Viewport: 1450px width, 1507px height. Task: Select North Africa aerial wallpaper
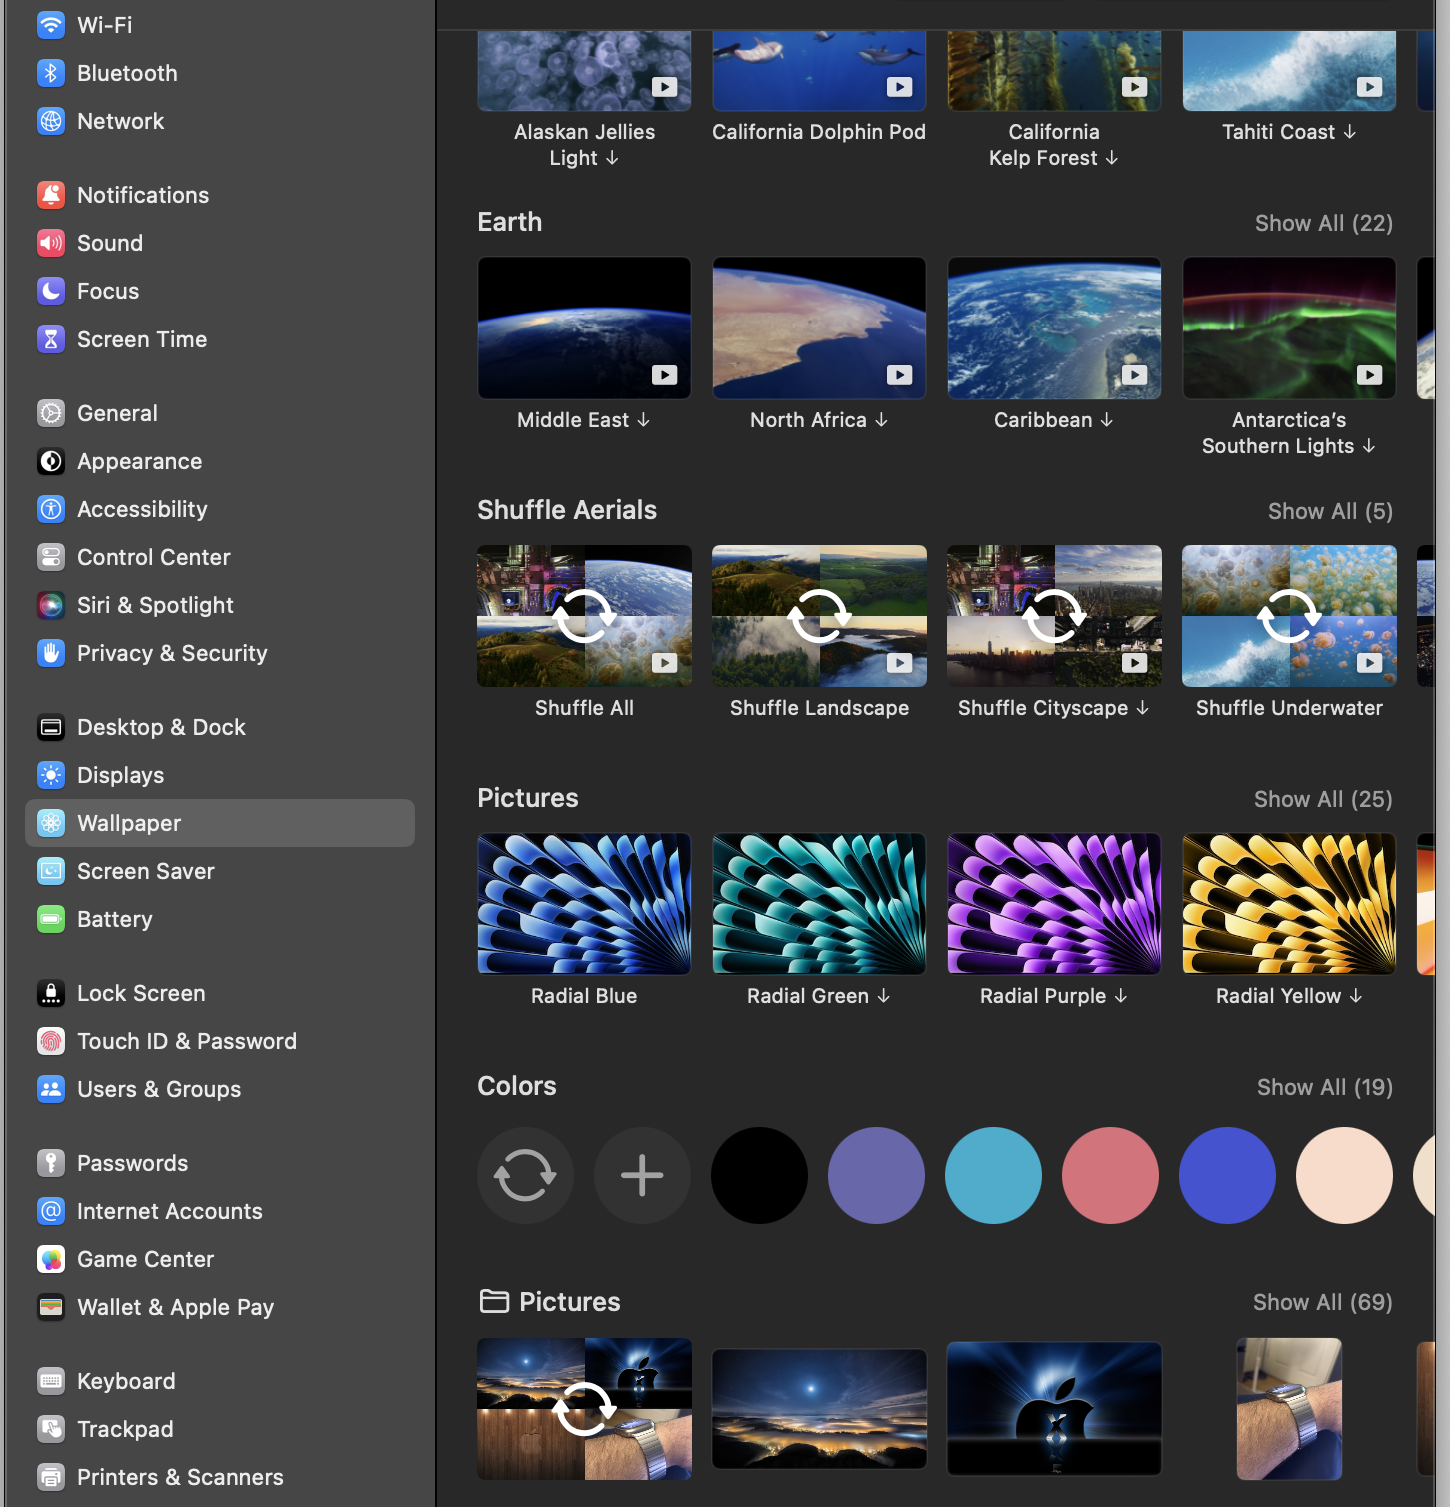click(819, 328)
